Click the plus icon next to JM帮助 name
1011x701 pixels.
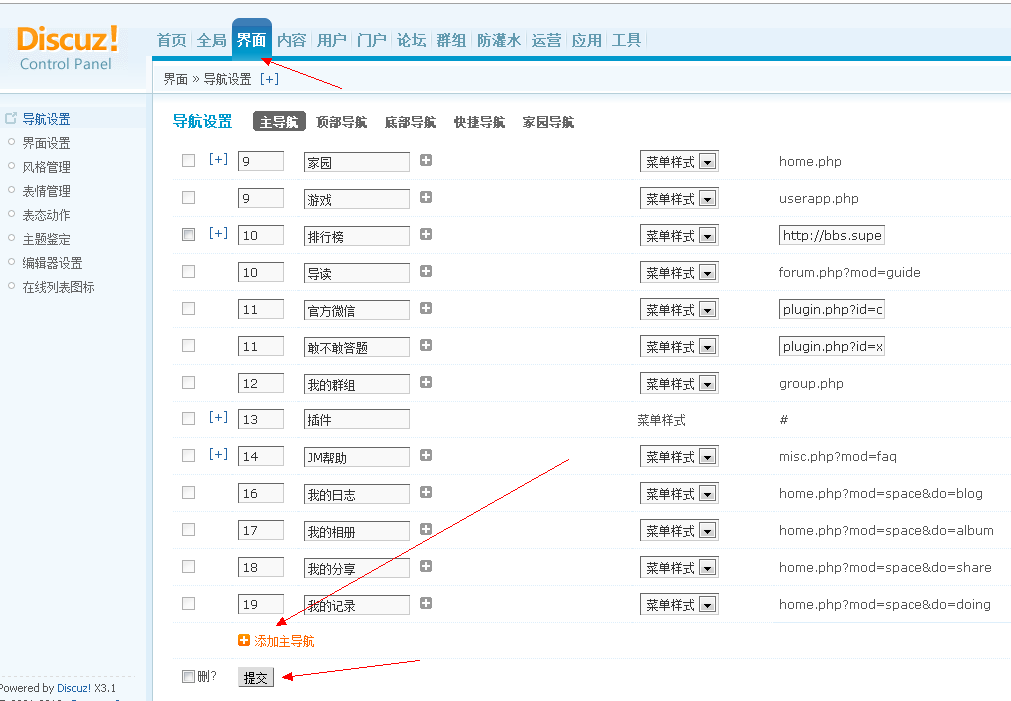pos(426,455)
